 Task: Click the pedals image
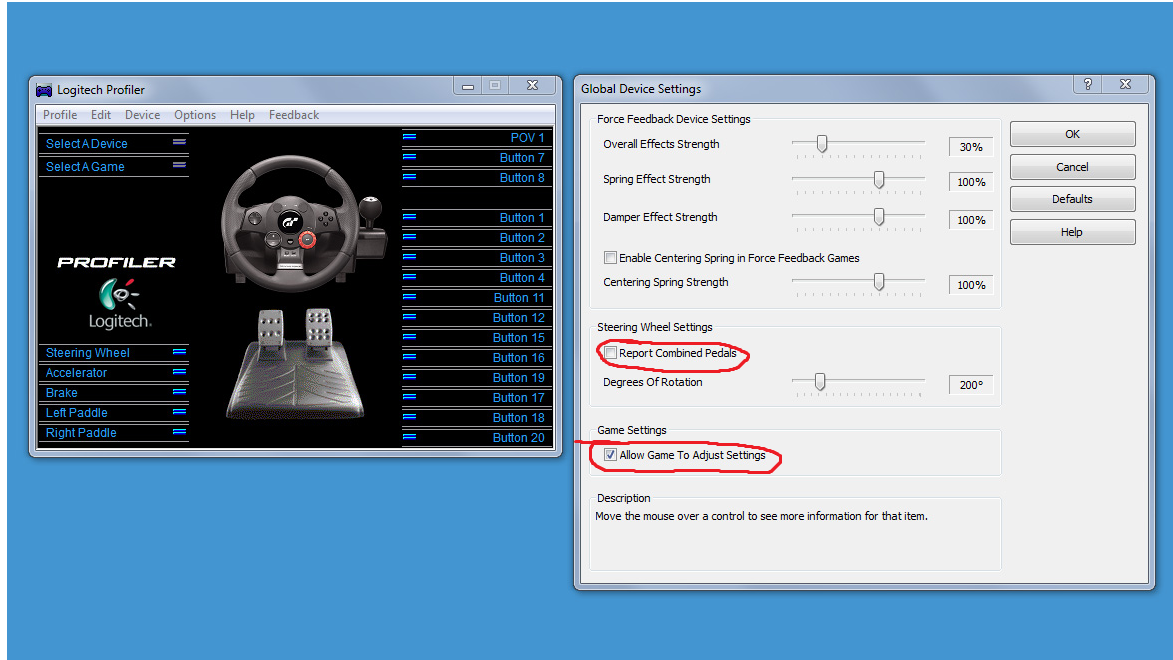pyautogui.click(x=295, y=364)
